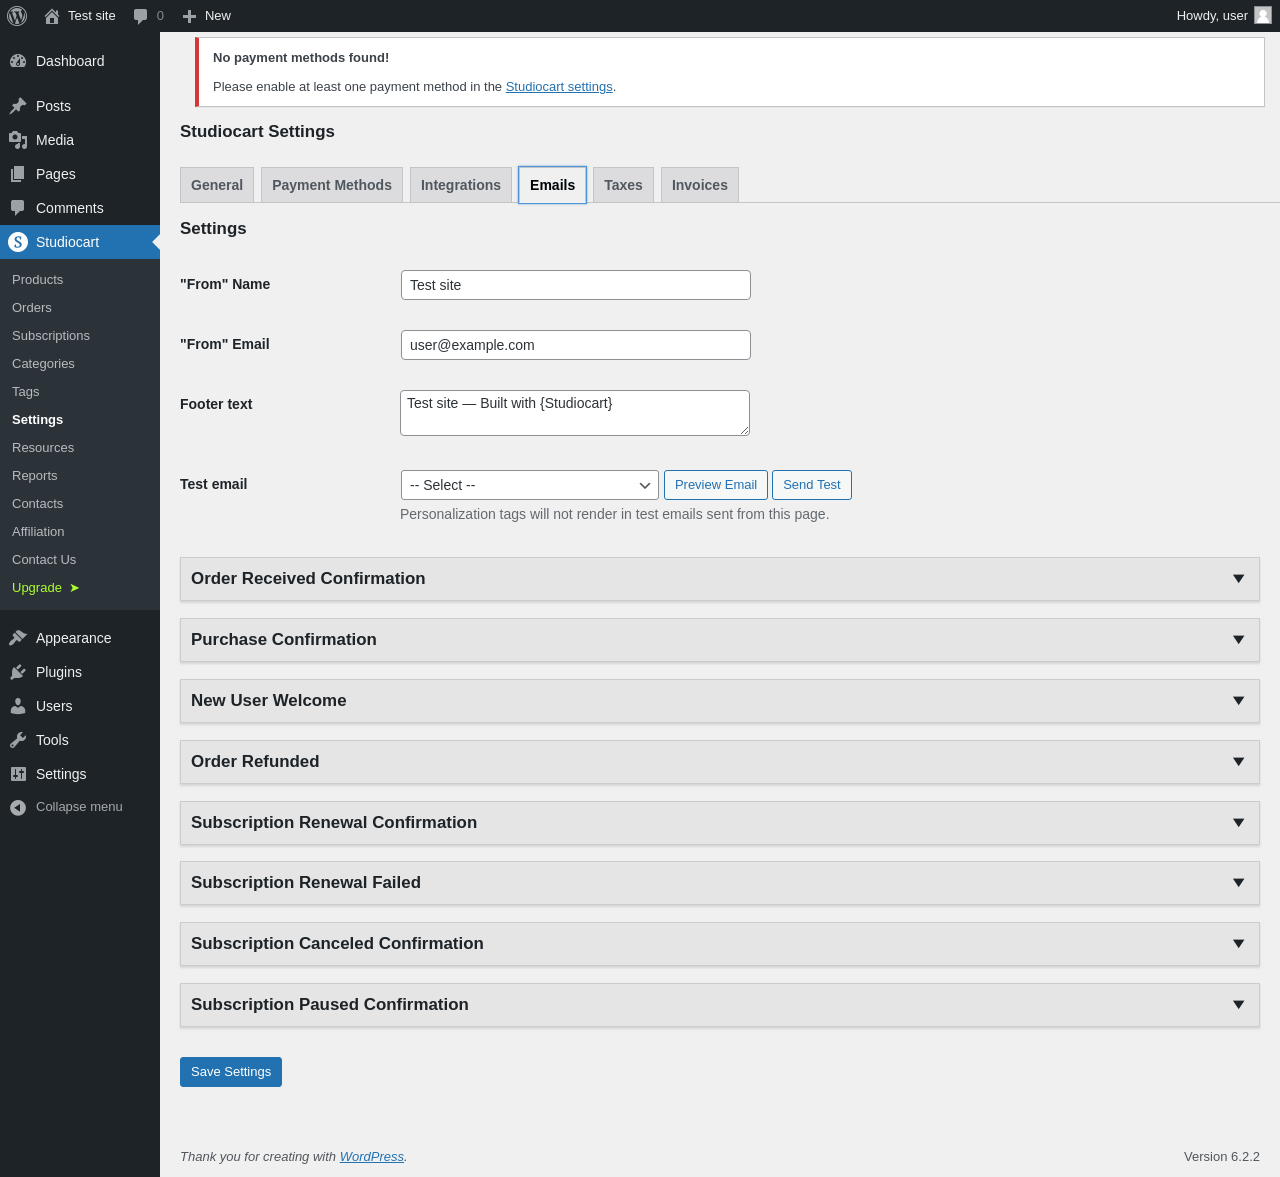This screenshot has width=1280, height=1177.
Task: Open Contact Us in Studiocart submenu
Action: pos(44,560)
